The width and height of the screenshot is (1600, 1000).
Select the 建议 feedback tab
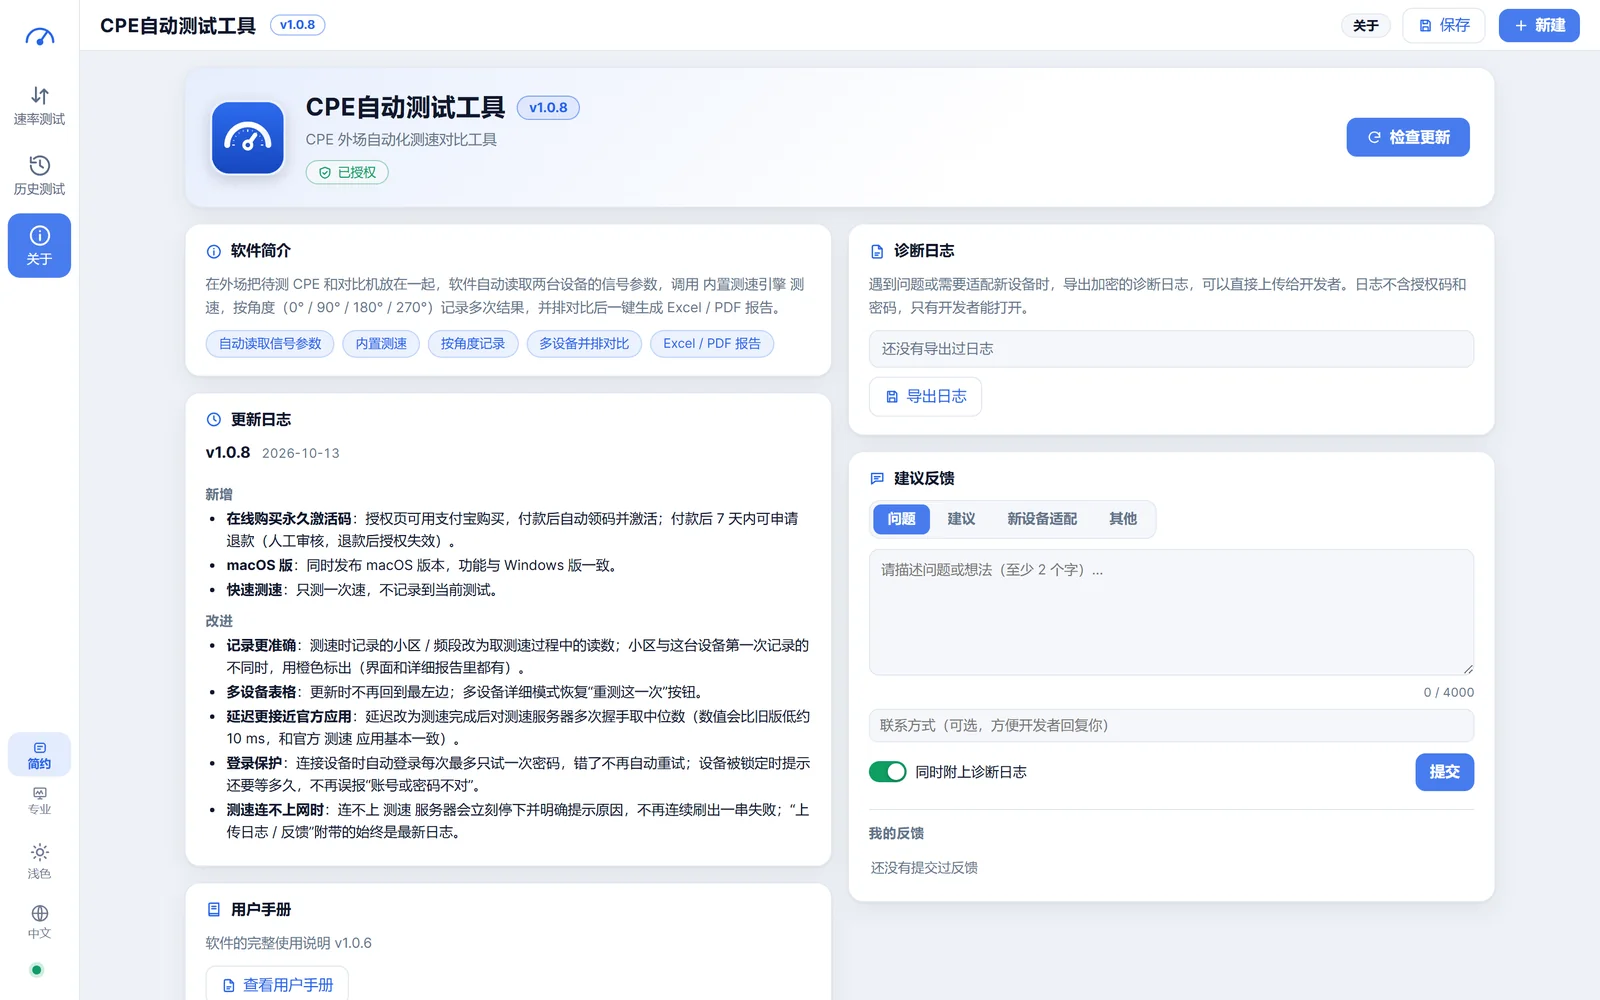(961, 519)
